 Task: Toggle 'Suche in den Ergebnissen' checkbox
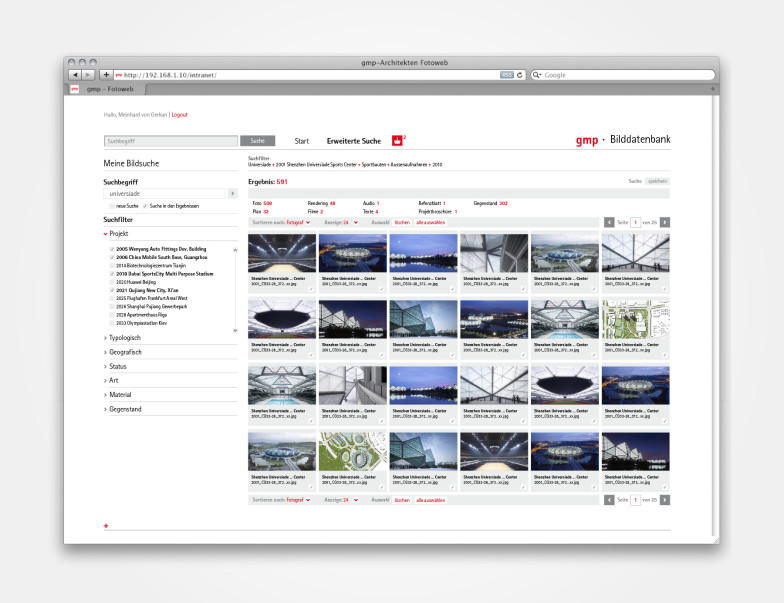[145, 206]
